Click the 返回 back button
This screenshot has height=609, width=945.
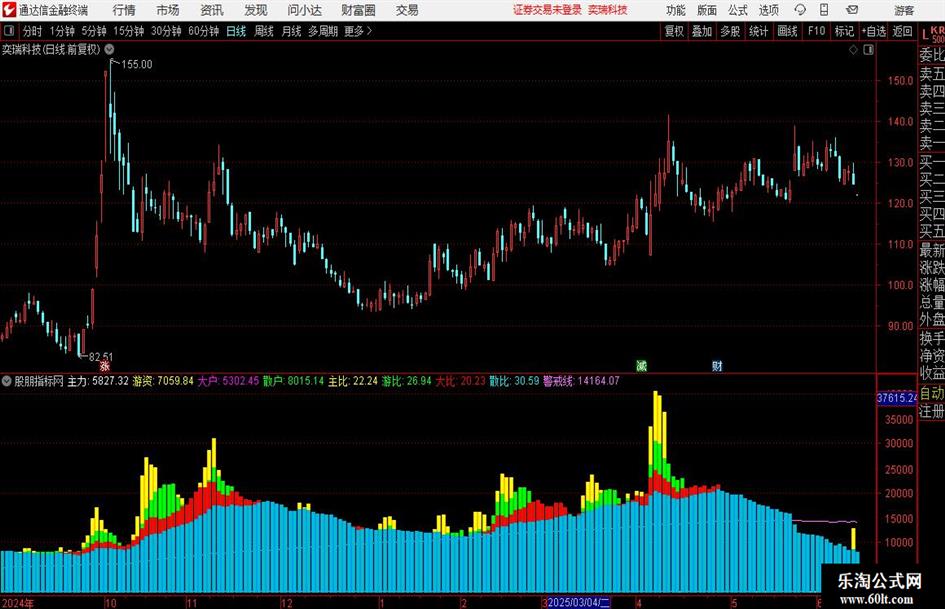tap(902, 31)
